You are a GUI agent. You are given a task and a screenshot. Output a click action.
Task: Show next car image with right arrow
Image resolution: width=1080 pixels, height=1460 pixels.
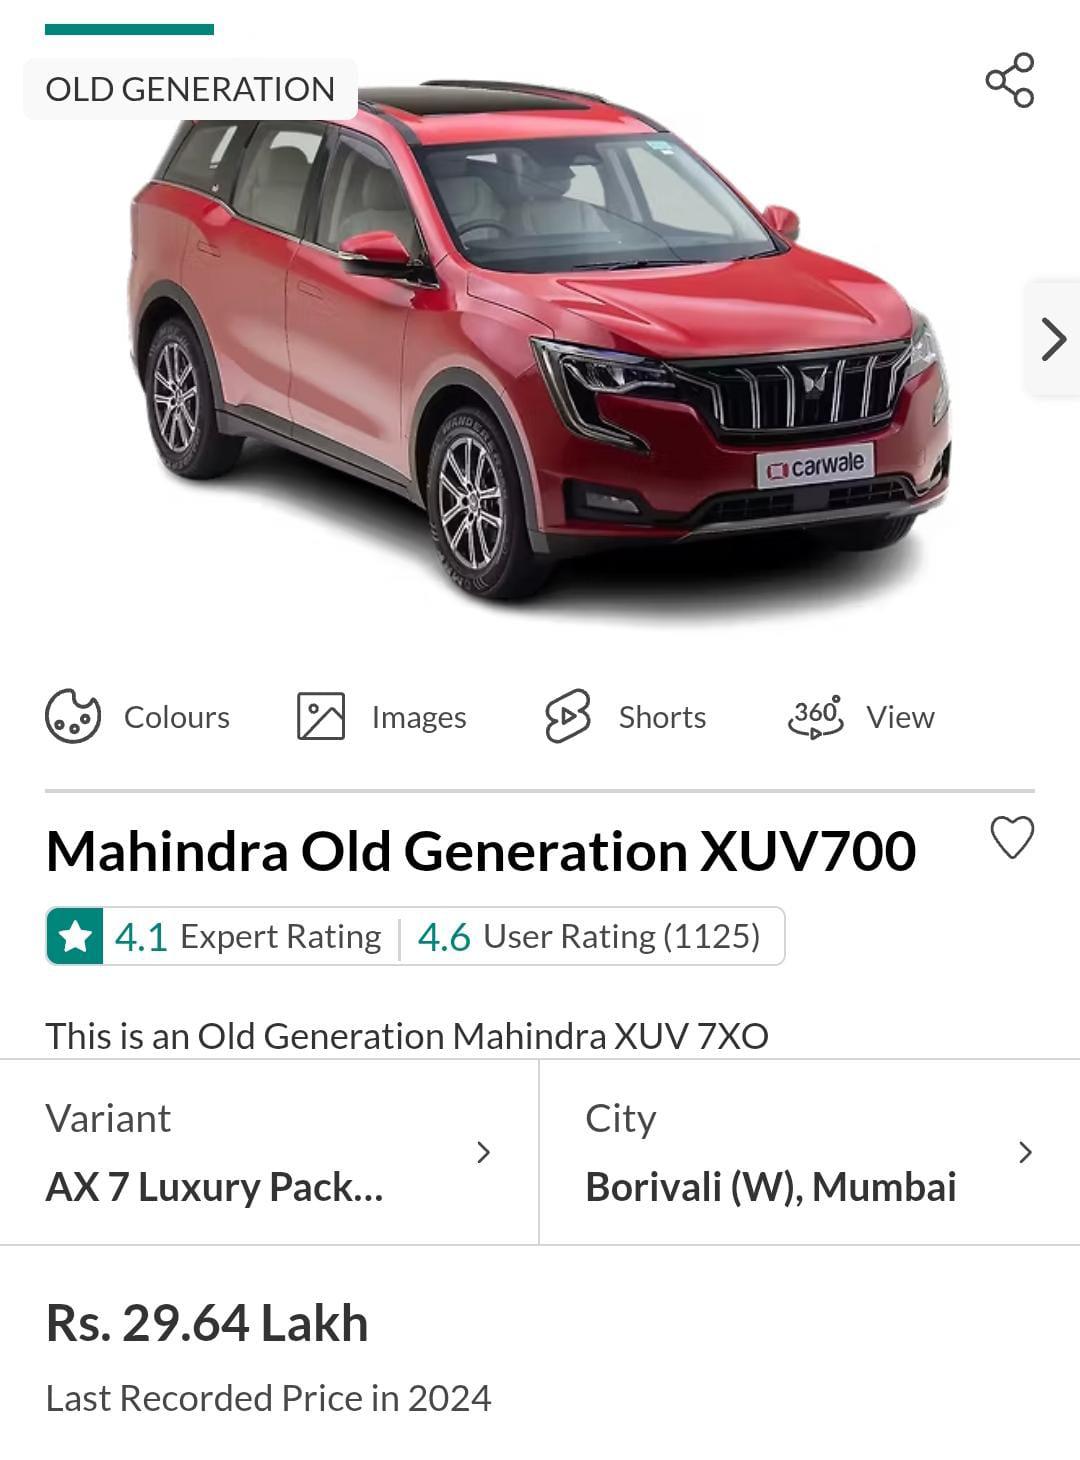1053,339
